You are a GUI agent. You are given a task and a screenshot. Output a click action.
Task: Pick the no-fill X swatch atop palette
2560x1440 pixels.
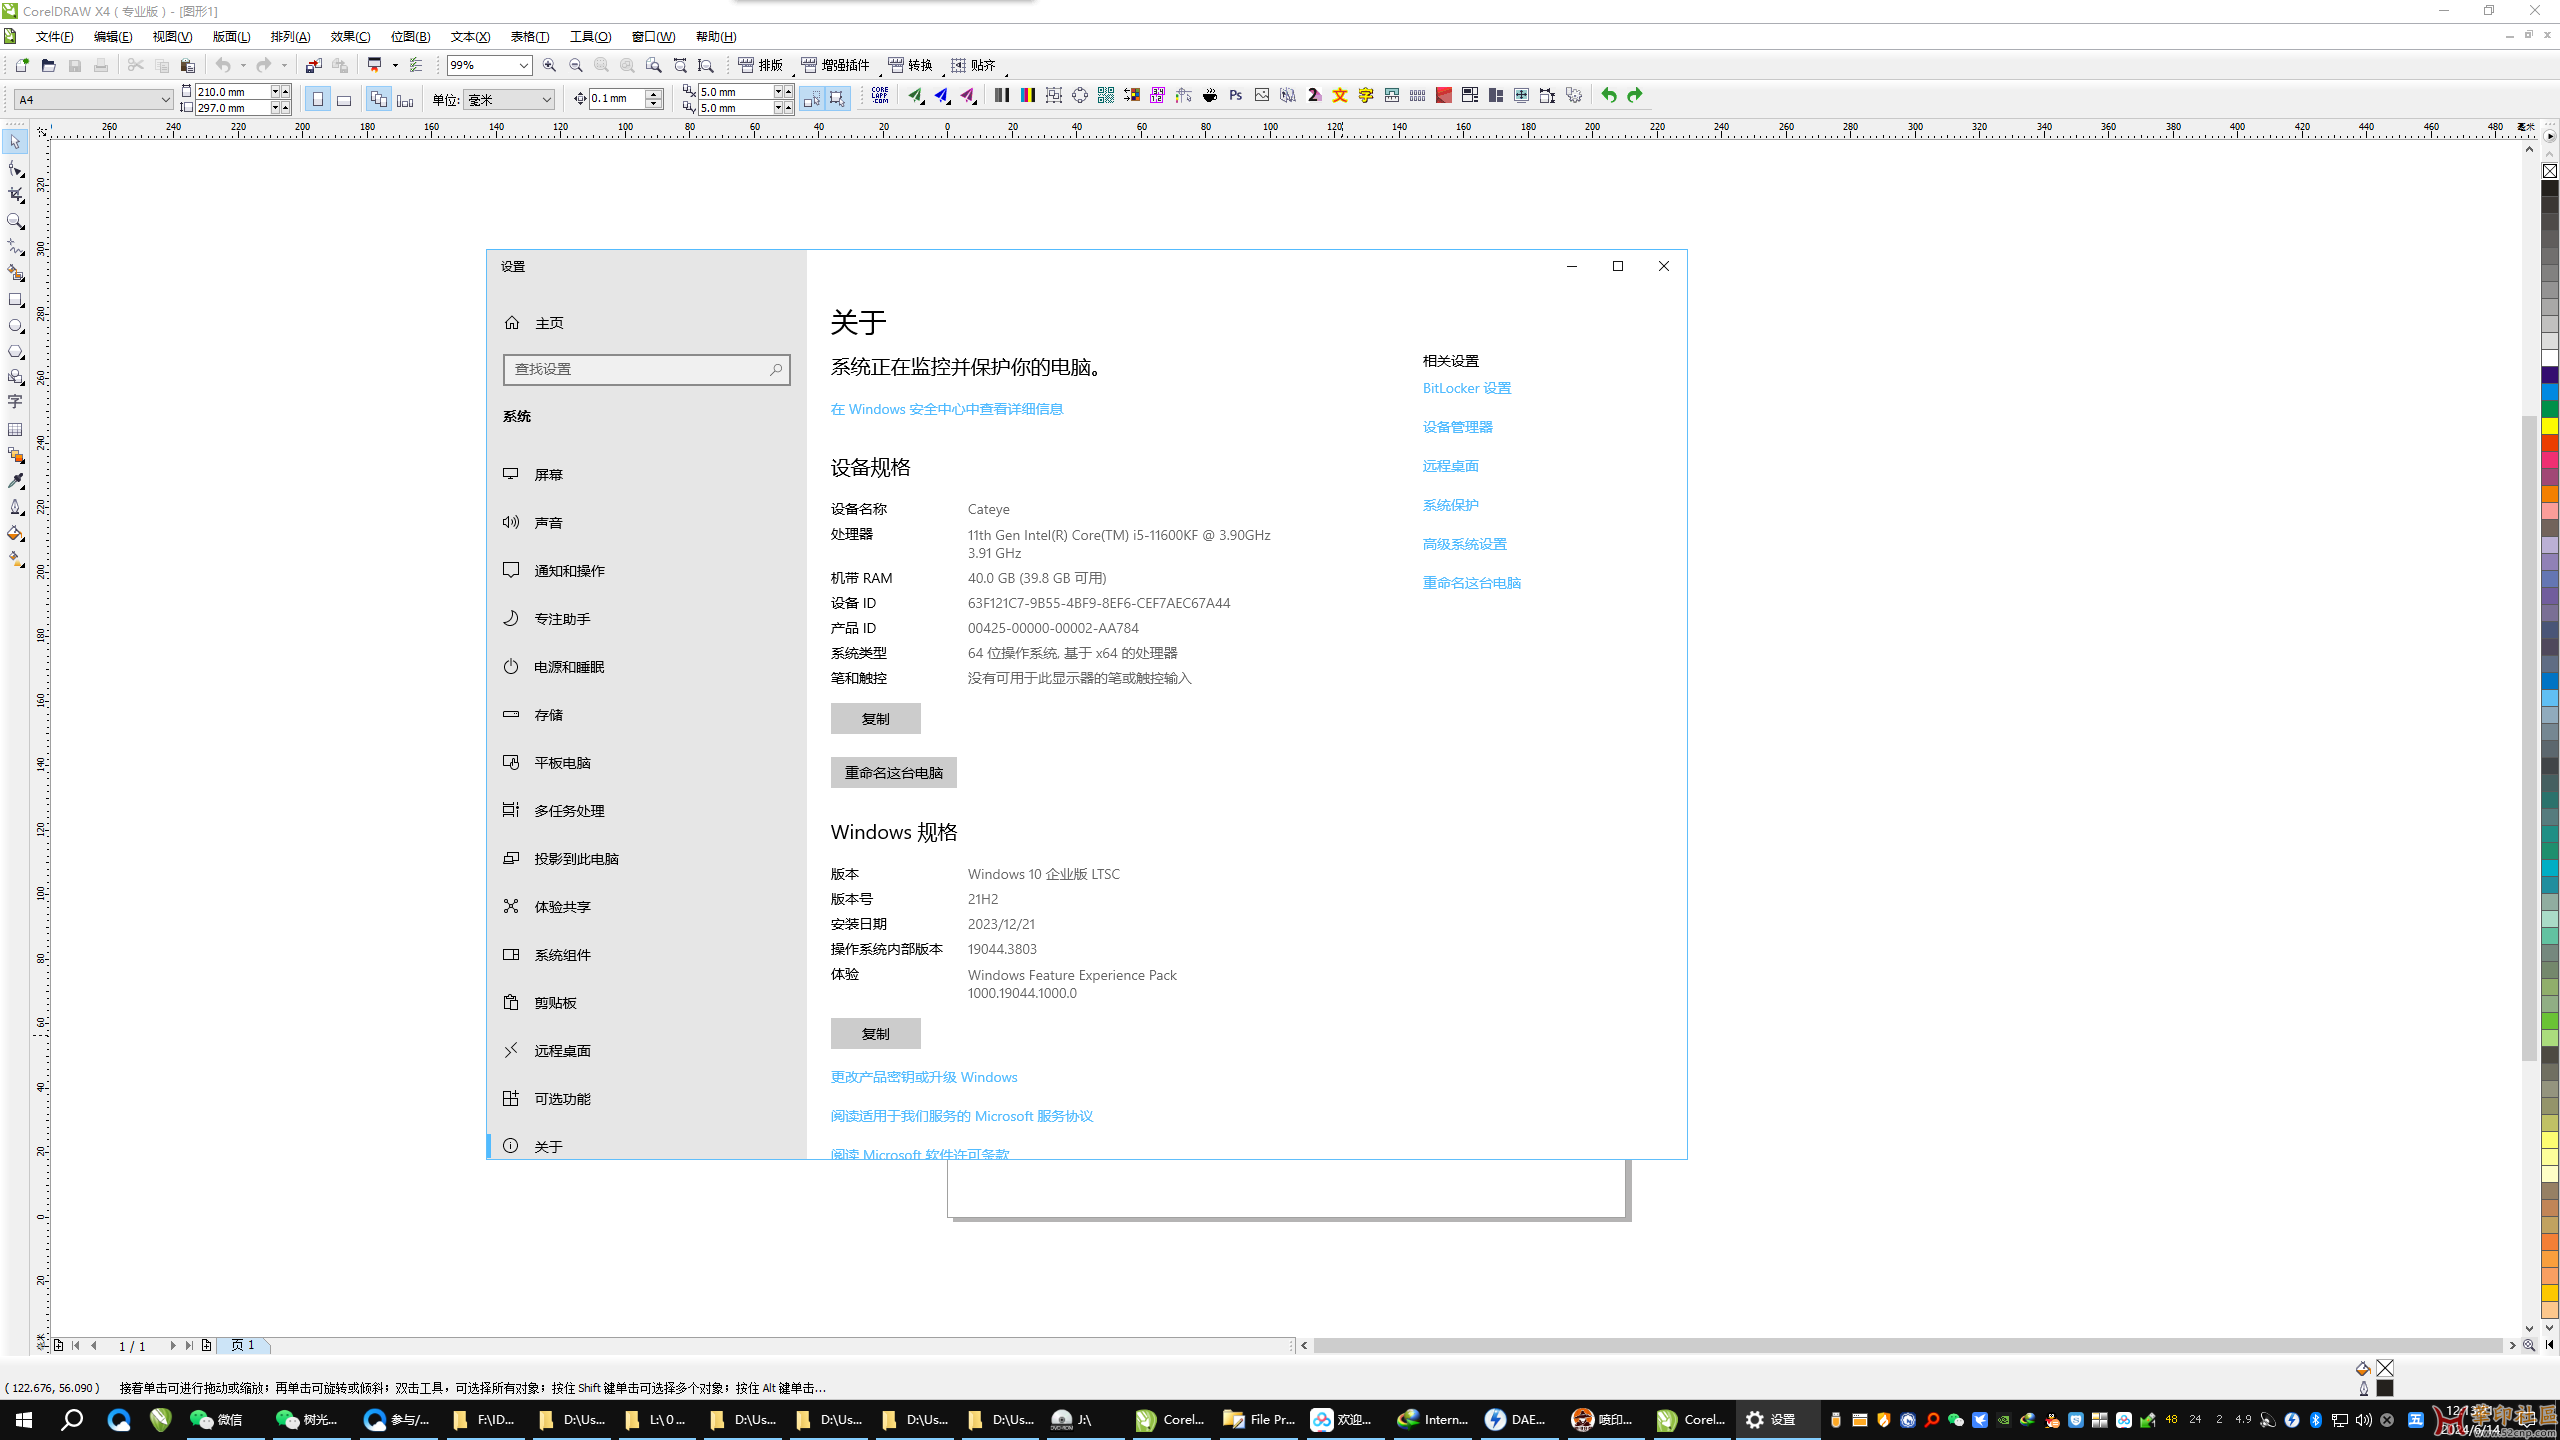tap(2549, 171)
